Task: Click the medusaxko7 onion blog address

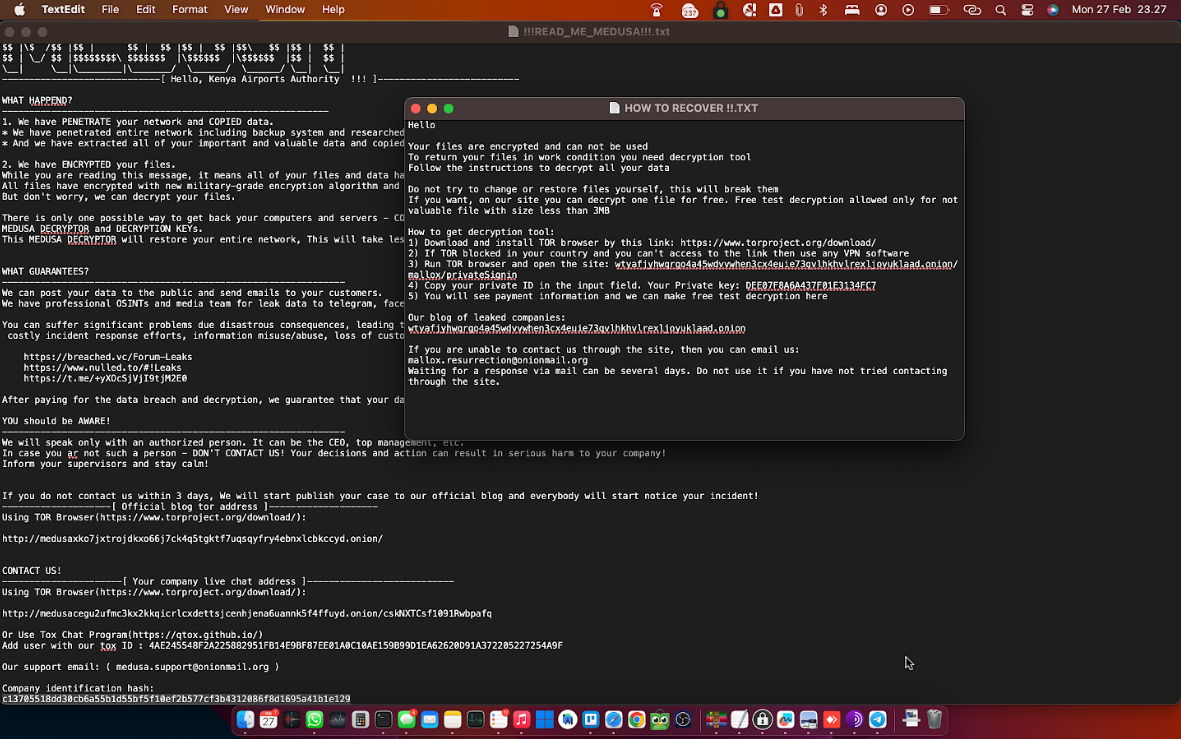Action: click(192, 539)
